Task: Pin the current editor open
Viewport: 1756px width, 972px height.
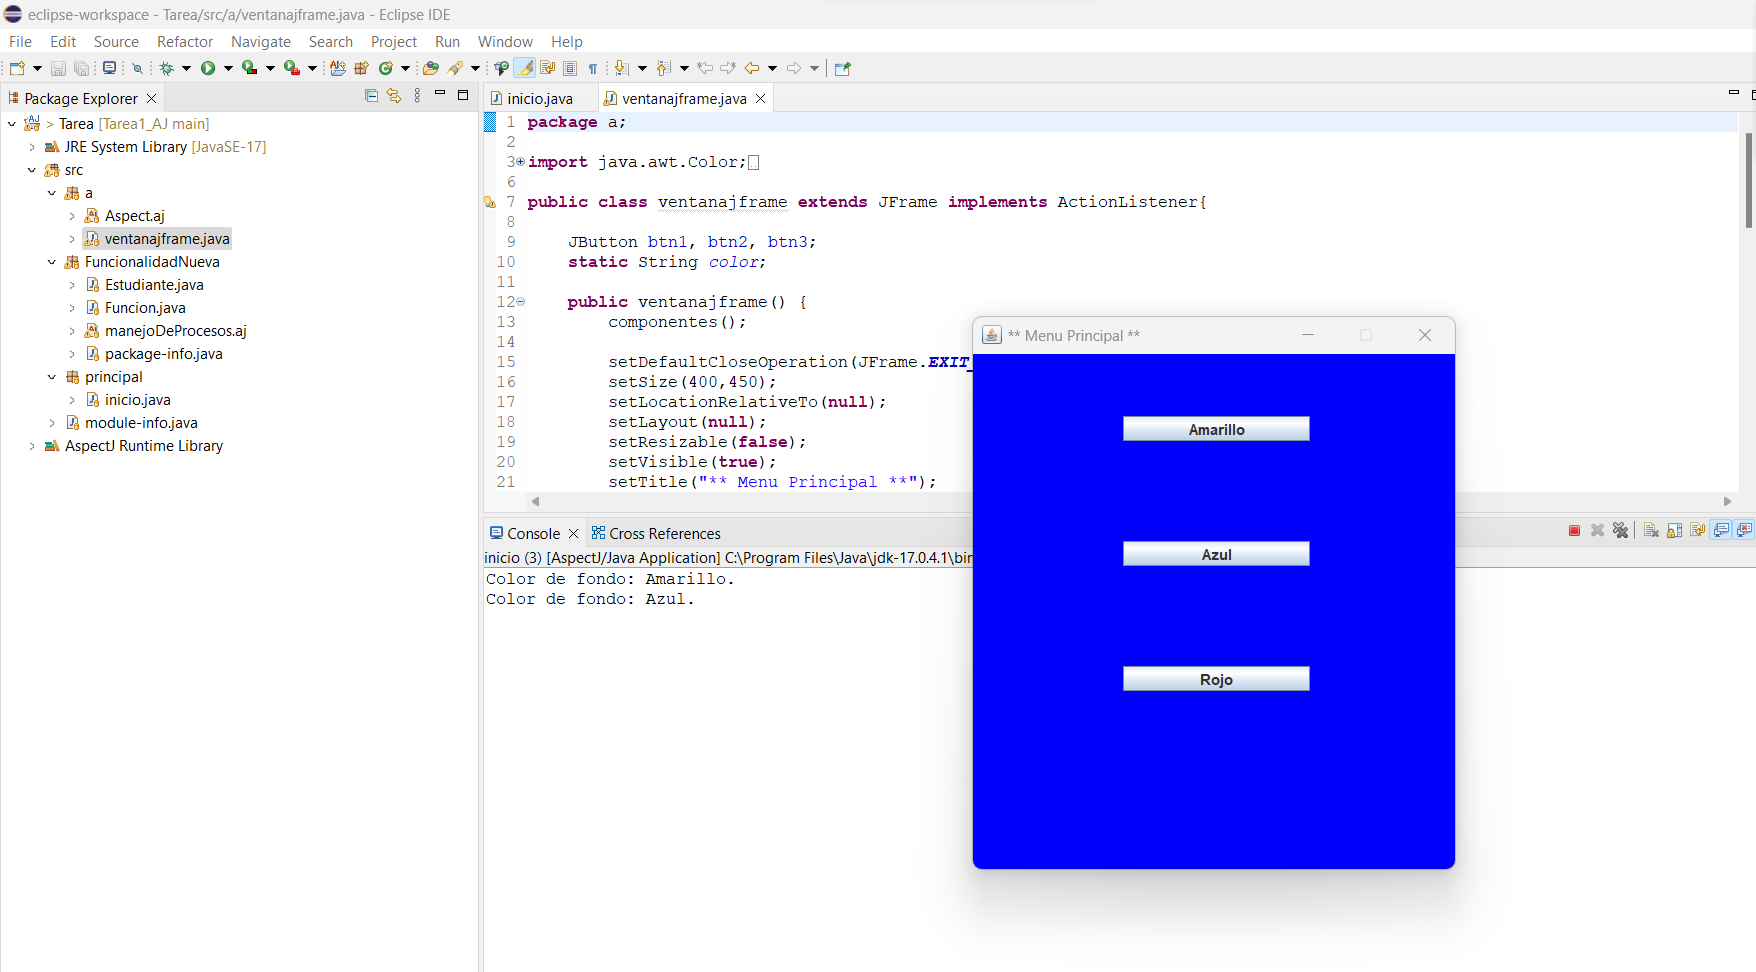Action: pos(841,68)
